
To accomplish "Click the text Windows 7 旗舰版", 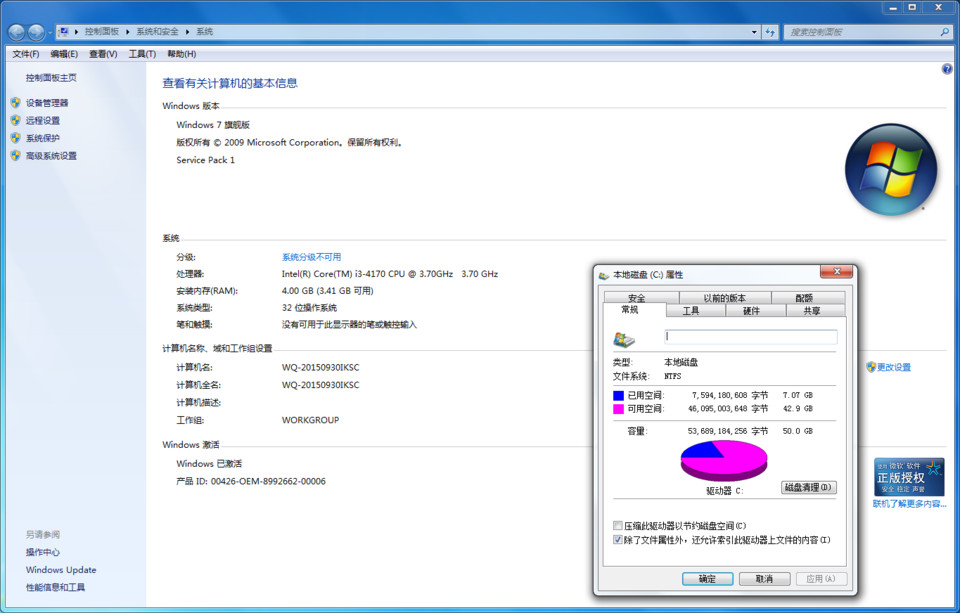I will click(x=213, y=124).
